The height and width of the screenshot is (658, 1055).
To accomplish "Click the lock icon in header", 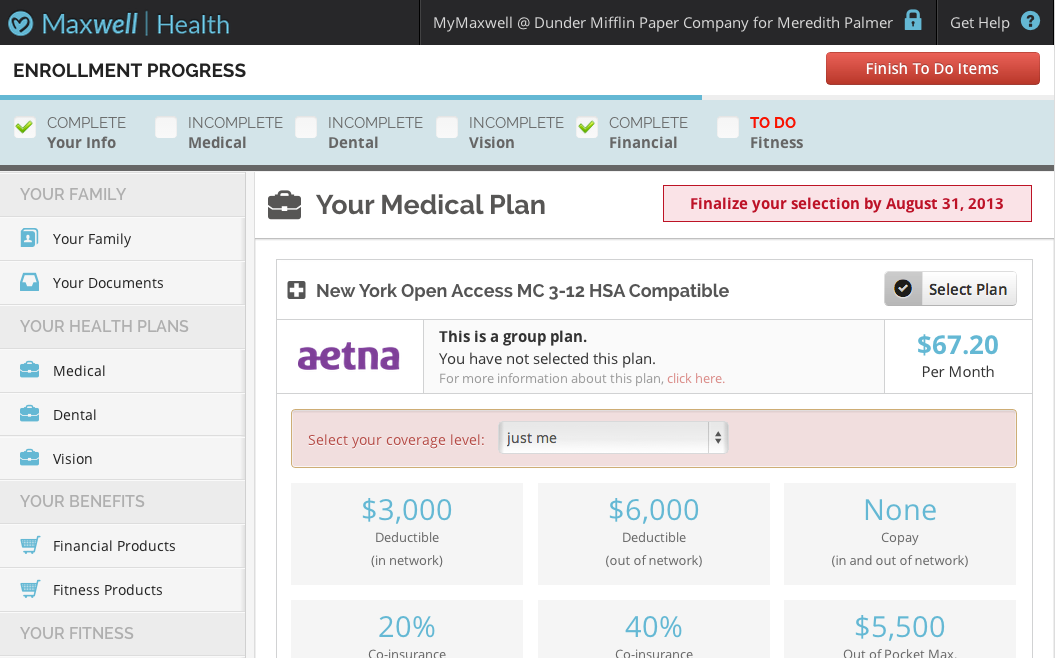I will coord(913,21).
